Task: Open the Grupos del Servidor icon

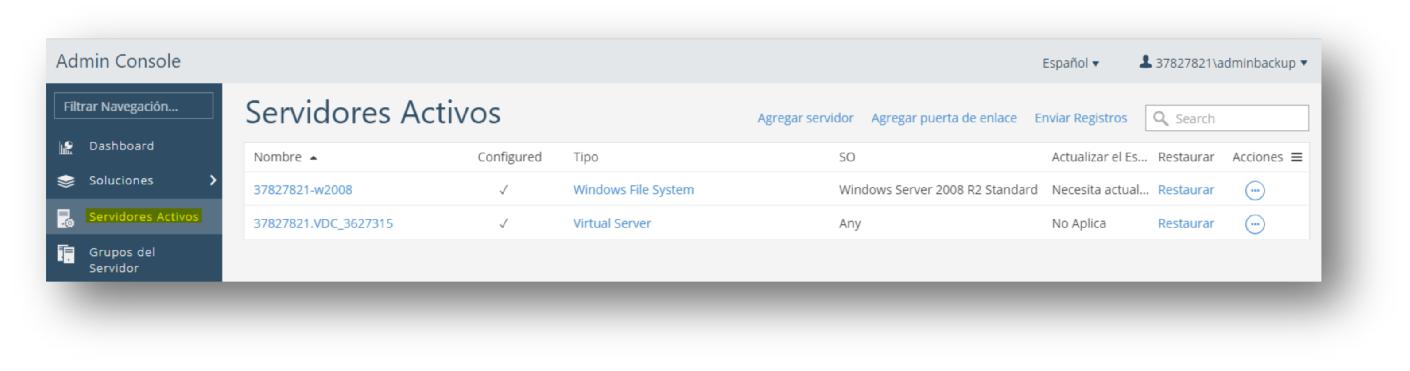Action: (x=65, y=257)
